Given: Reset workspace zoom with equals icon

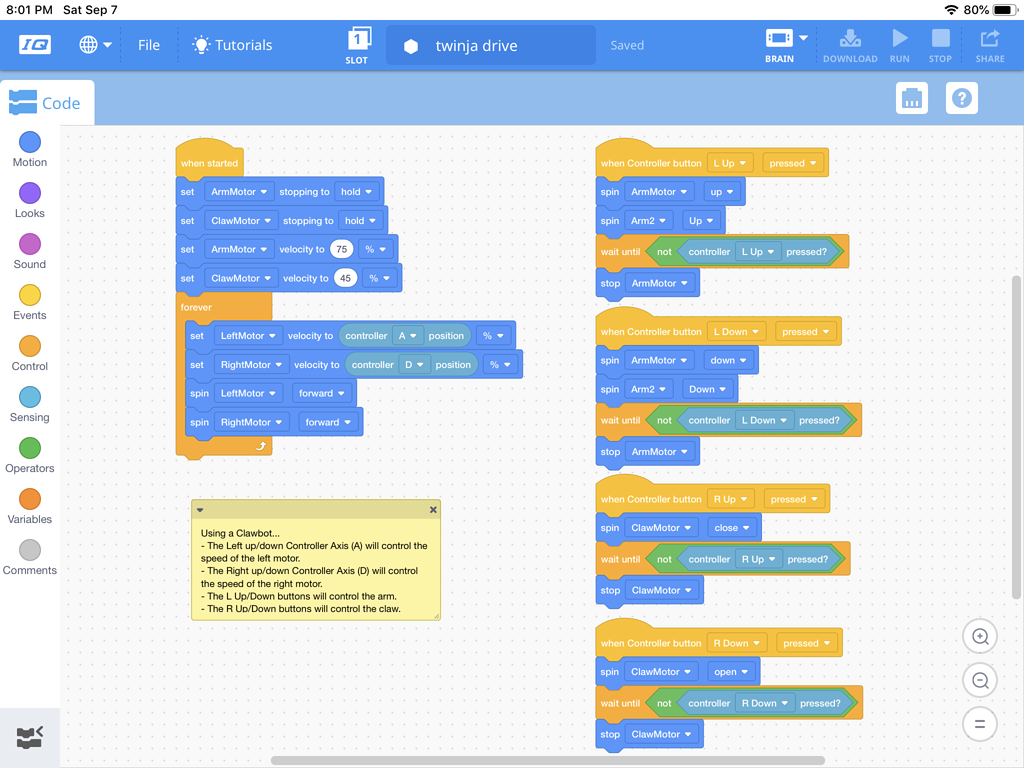Looking at the screenshot, I should pos(980,724).
